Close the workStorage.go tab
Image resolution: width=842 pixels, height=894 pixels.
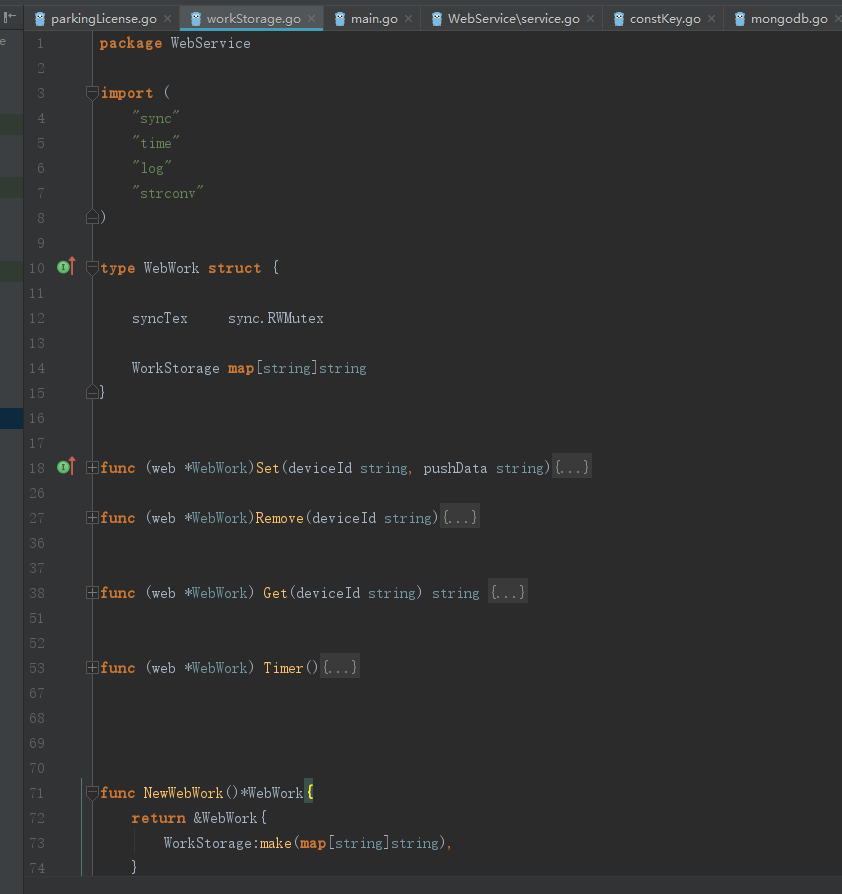(312, 19)
